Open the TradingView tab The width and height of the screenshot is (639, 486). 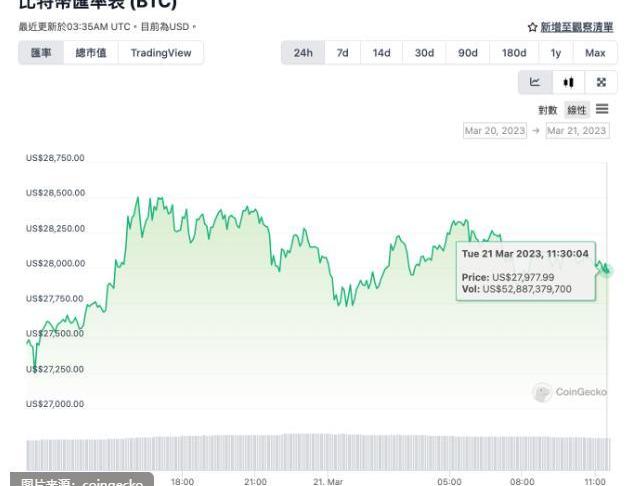[161, 53]
